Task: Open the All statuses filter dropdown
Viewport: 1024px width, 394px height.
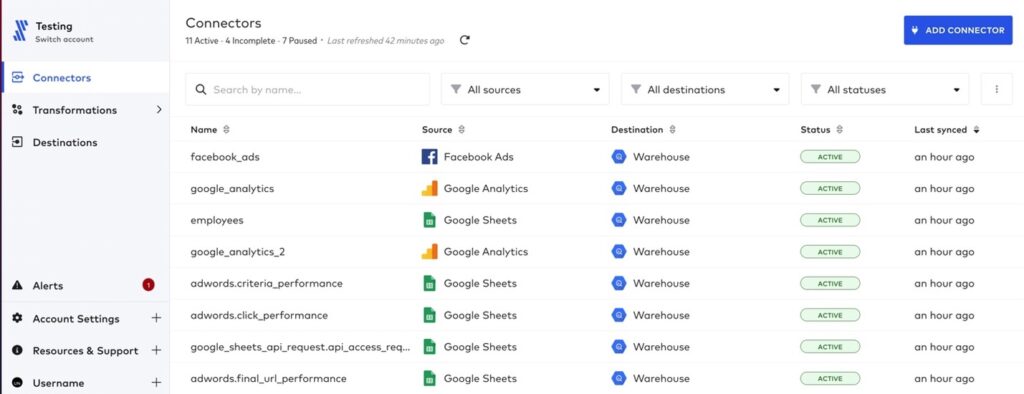Action: pos(885,90)
